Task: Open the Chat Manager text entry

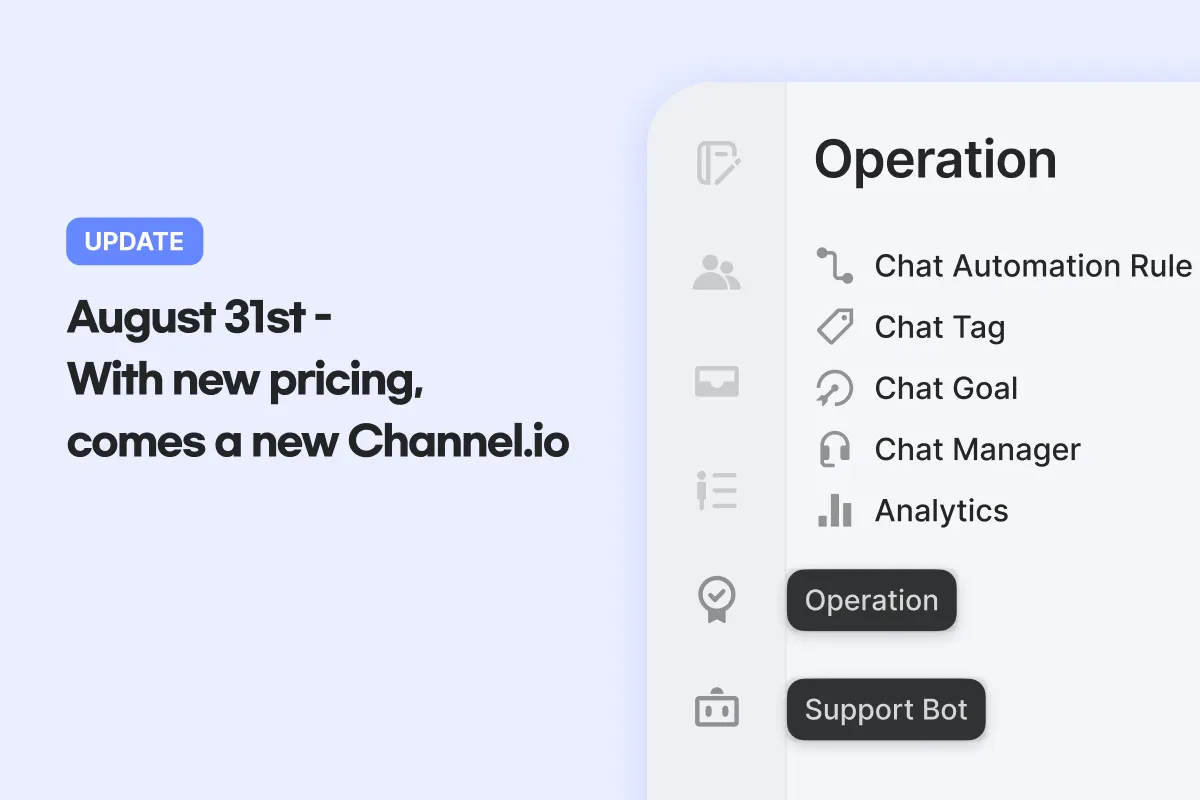Action: pos(977,450)
